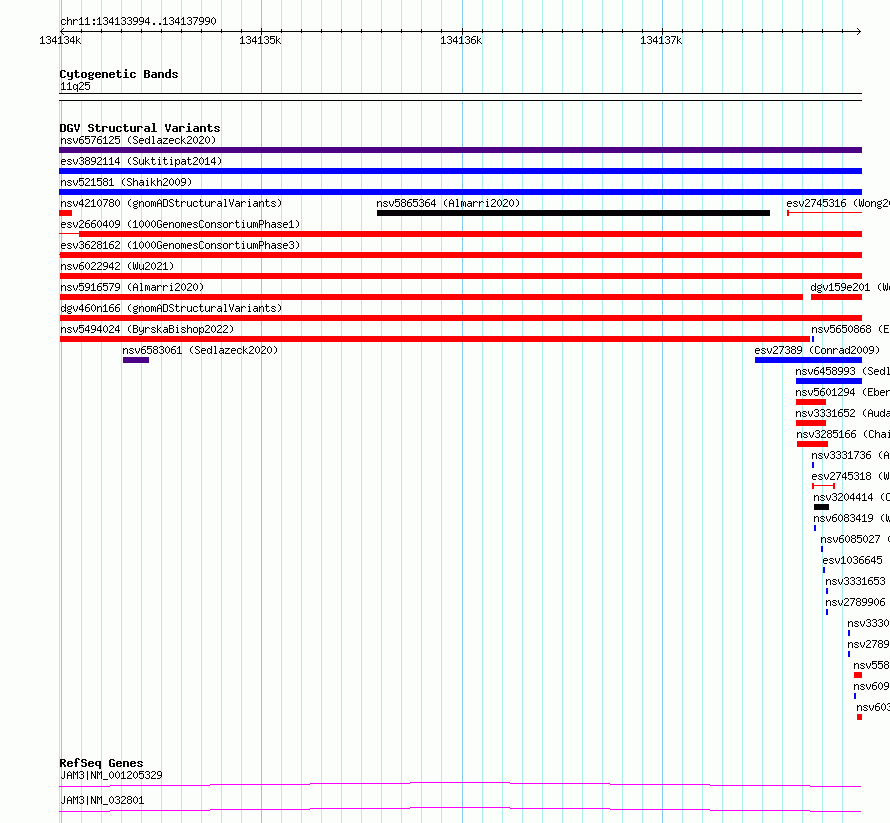
Task: Click the 134136k ruler tick label
Action: 461,40
